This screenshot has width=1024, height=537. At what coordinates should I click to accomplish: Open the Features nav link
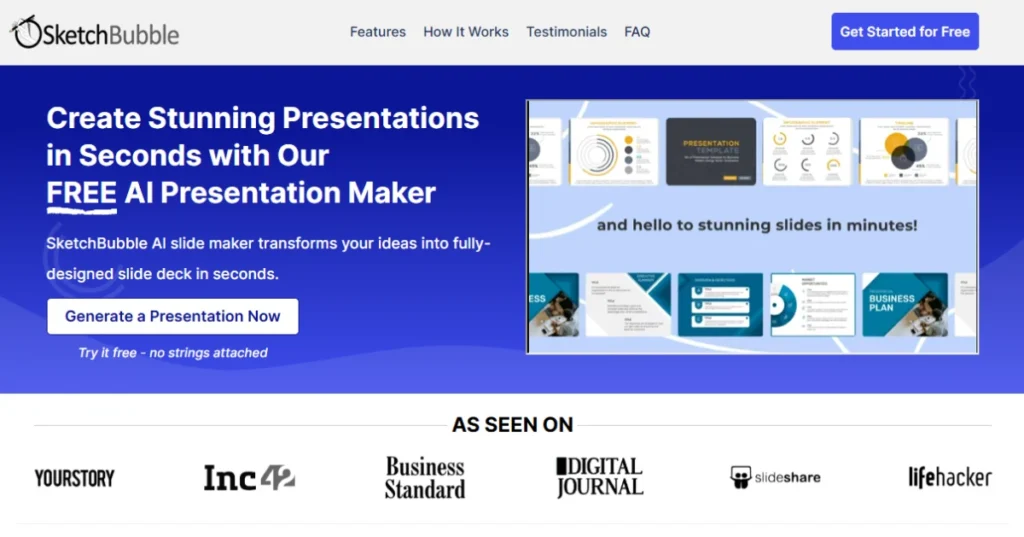377,32
